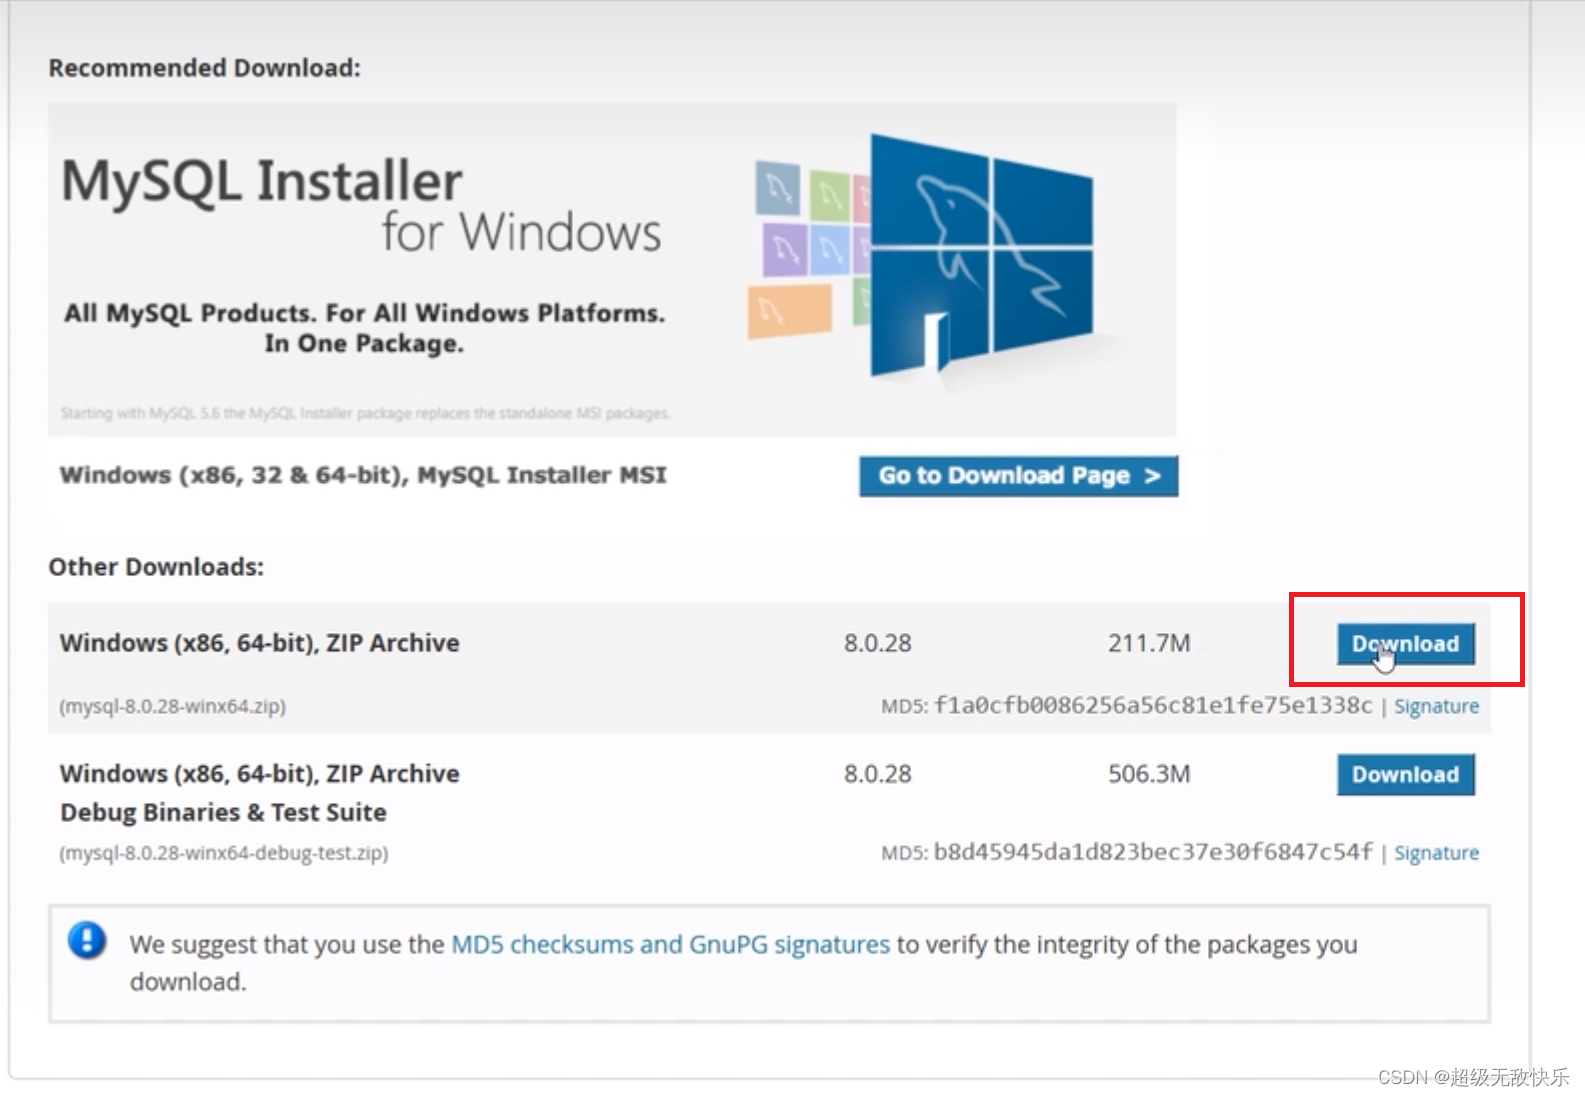Click the Go to Download Page button
The height and width of the screenshot is (1096, 1585).
[x=1018, y=476]
